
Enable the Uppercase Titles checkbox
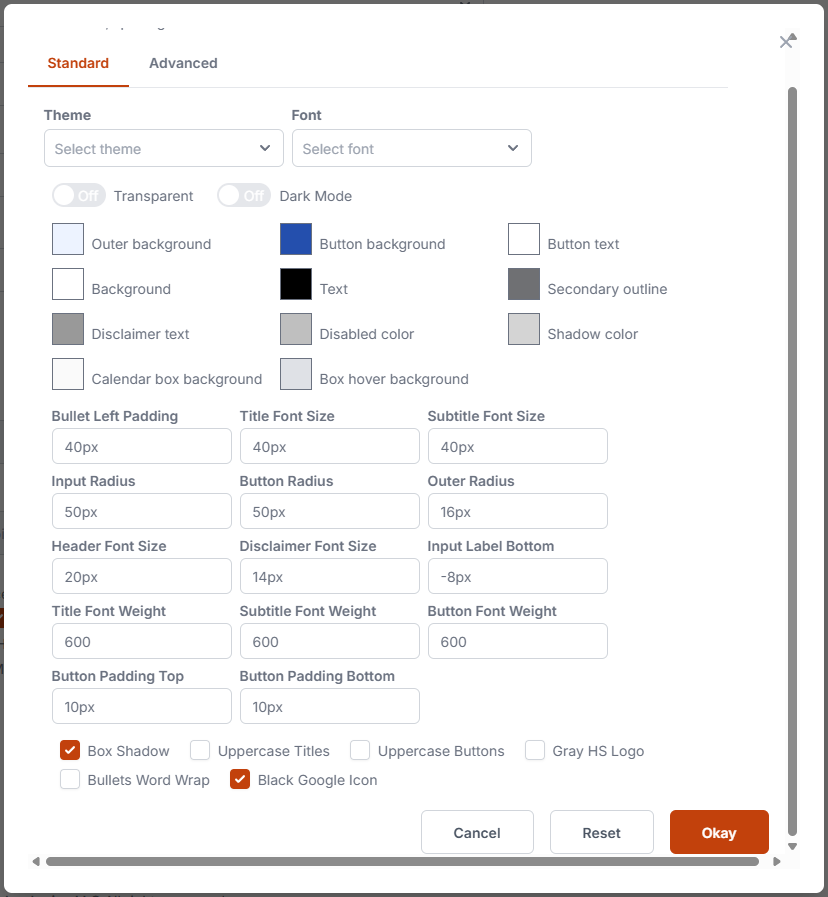coord(200,750)
